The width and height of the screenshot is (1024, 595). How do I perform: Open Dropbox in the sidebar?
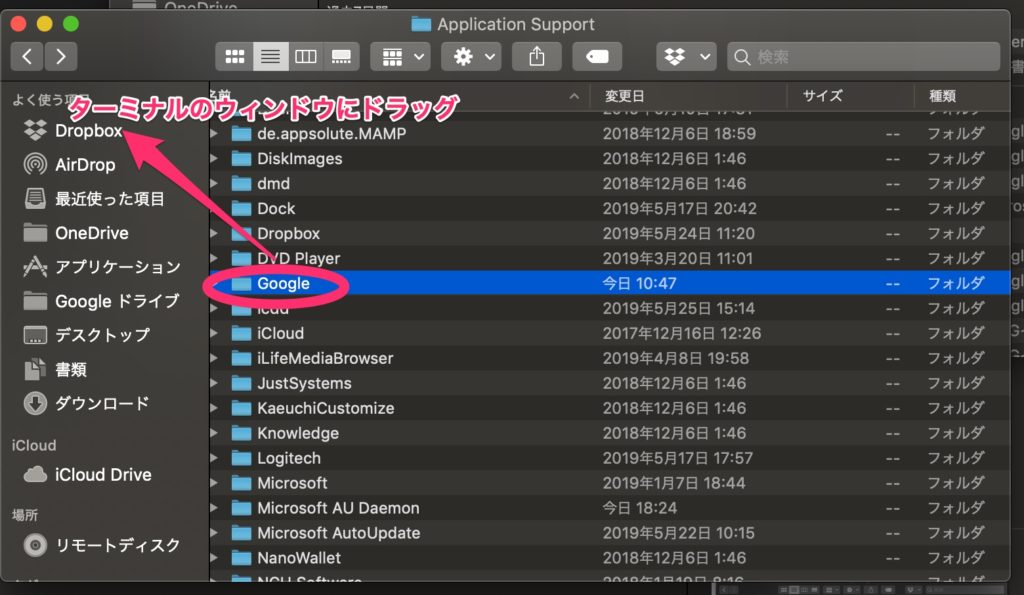72,131
